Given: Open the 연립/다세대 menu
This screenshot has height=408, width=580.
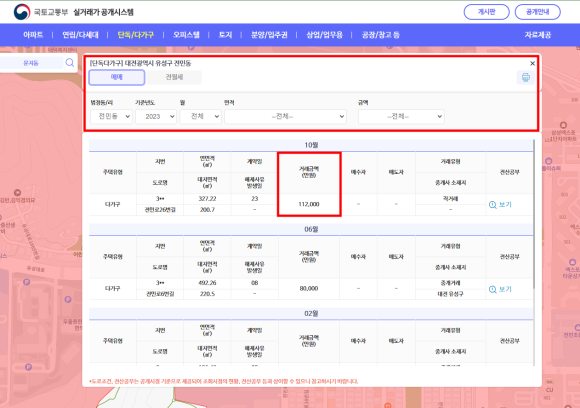Looking at the screenshot, I should point(80,35).
